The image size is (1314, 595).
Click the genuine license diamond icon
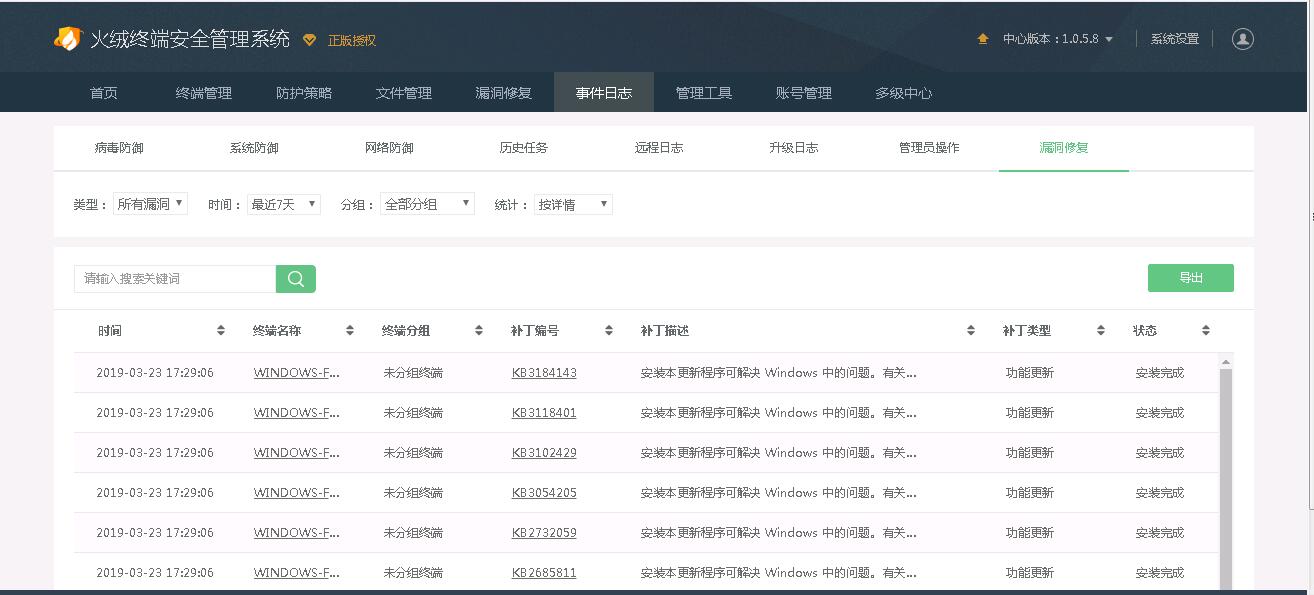(x=309, y=40)
